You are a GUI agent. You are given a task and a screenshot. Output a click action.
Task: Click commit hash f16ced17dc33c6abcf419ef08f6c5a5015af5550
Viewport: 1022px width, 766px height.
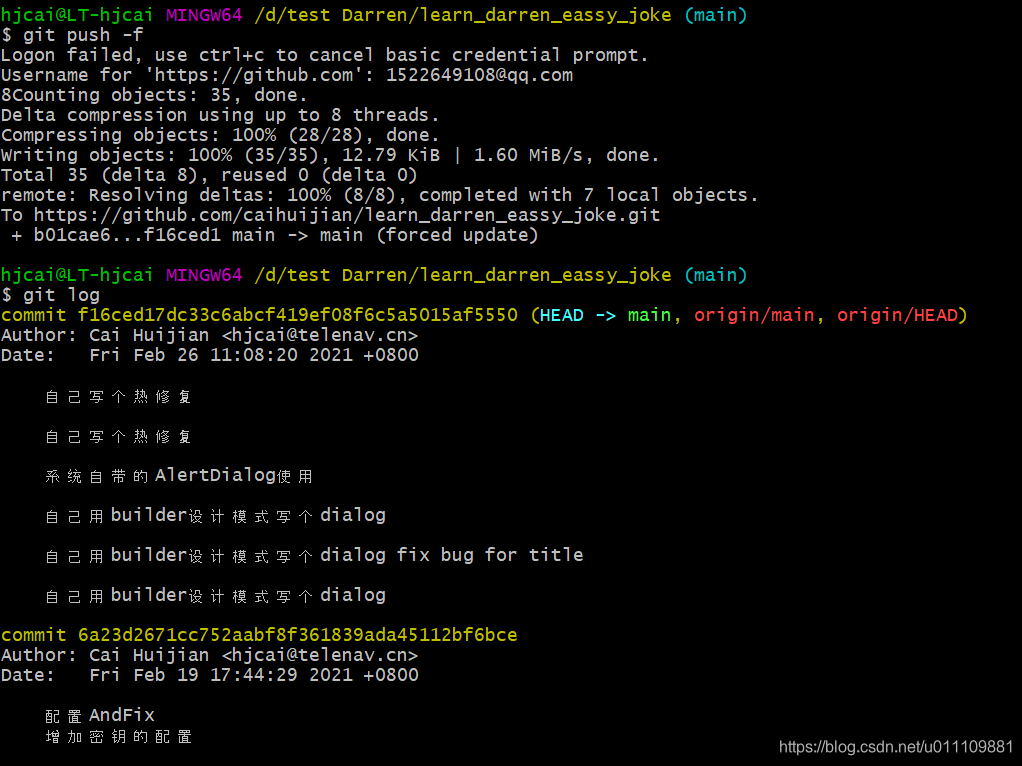(297, 316)
